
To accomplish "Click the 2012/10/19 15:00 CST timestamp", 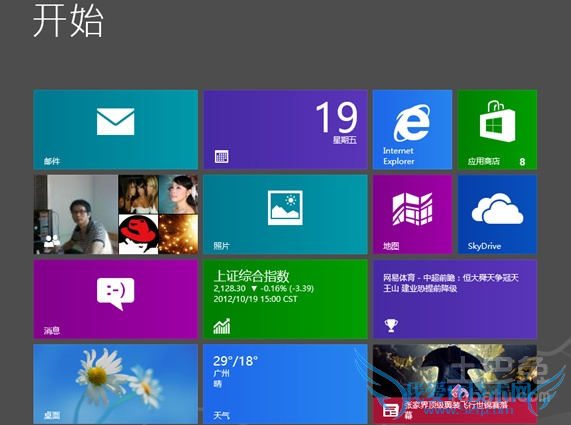I will tap(255, 299).
